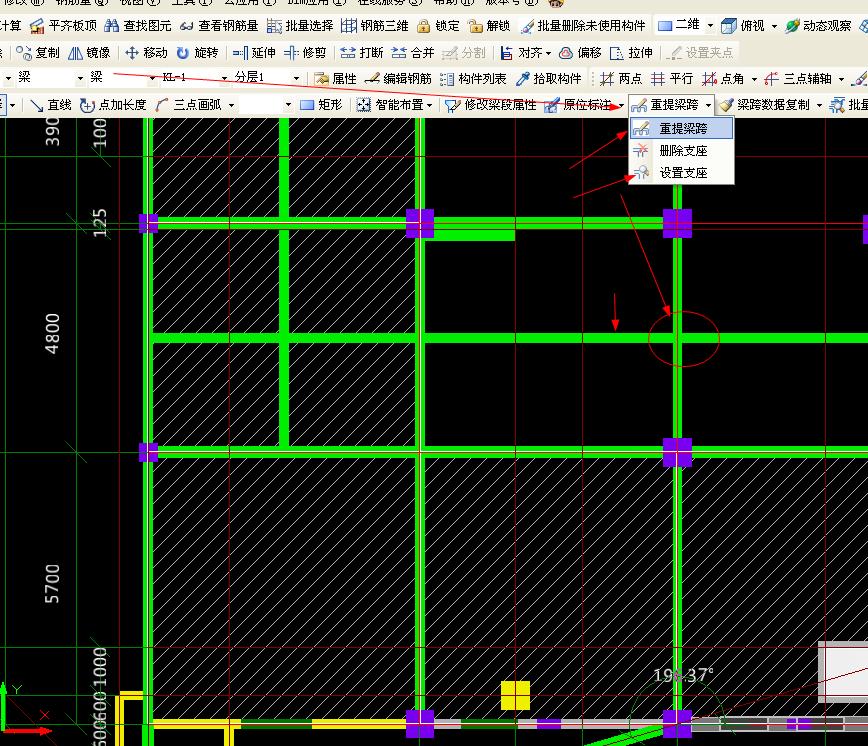Expand the 二维 view mode dropdown
Image resolution: width=868 pixels, height=746 pixels.
click(x=710, y=25)
